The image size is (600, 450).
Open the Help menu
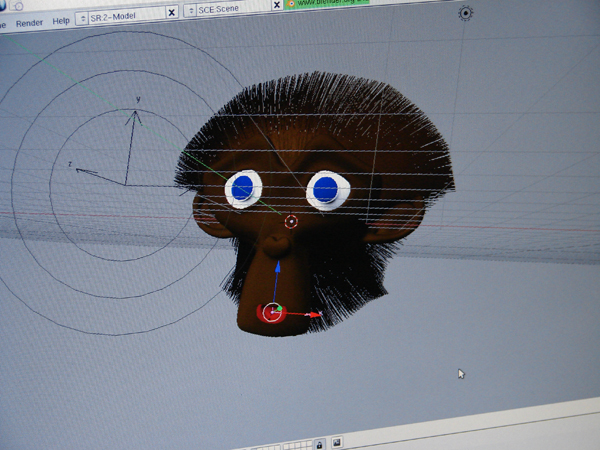[x=61, y=20]
